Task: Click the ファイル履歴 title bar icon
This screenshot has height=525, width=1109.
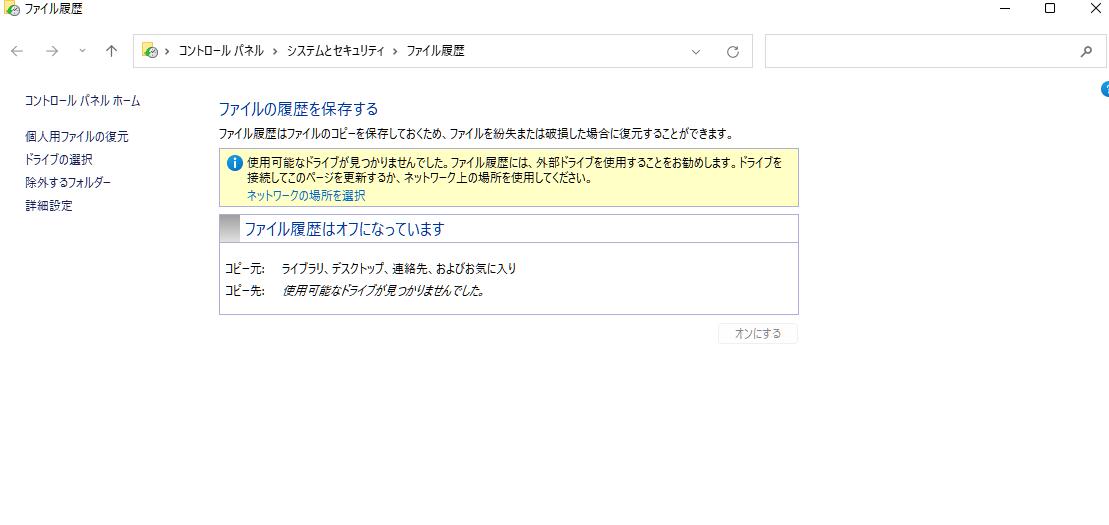Action: click(x=11, y=9)
